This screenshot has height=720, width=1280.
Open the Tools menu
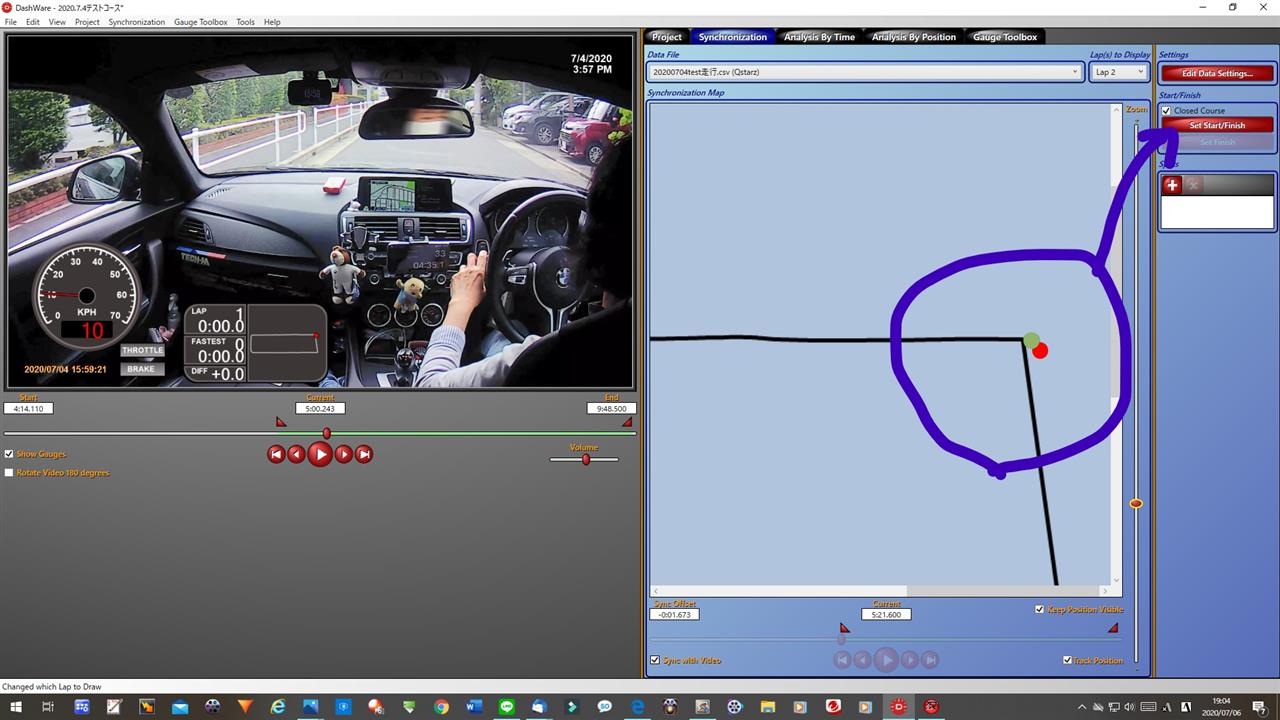[245, 22]
